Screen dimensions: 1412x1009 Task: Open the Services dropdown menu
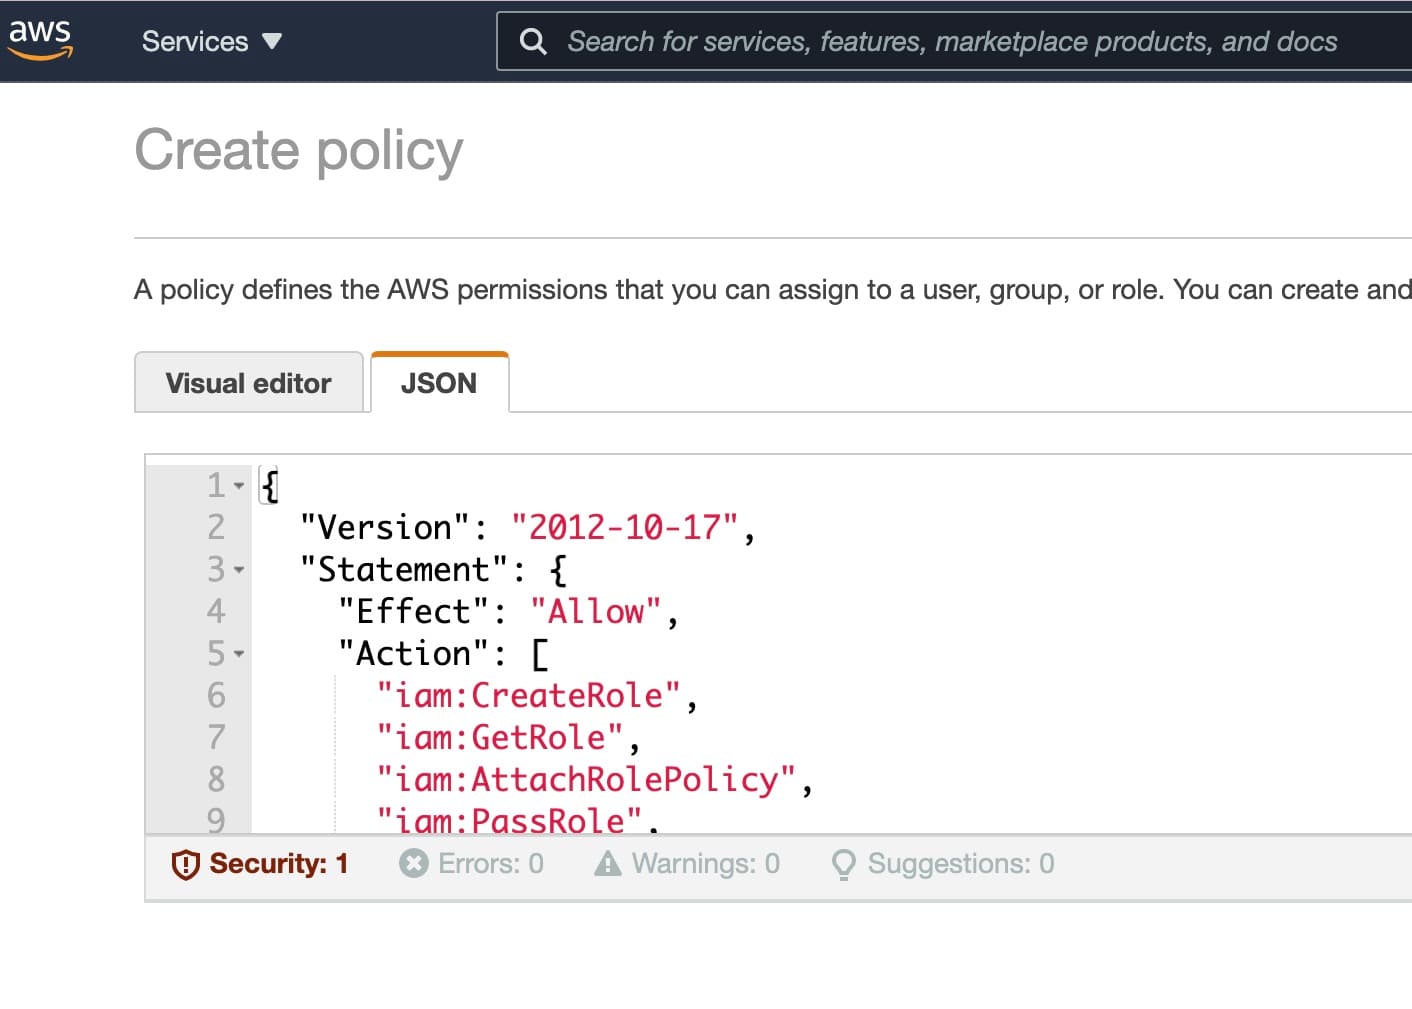click(212, 41)
